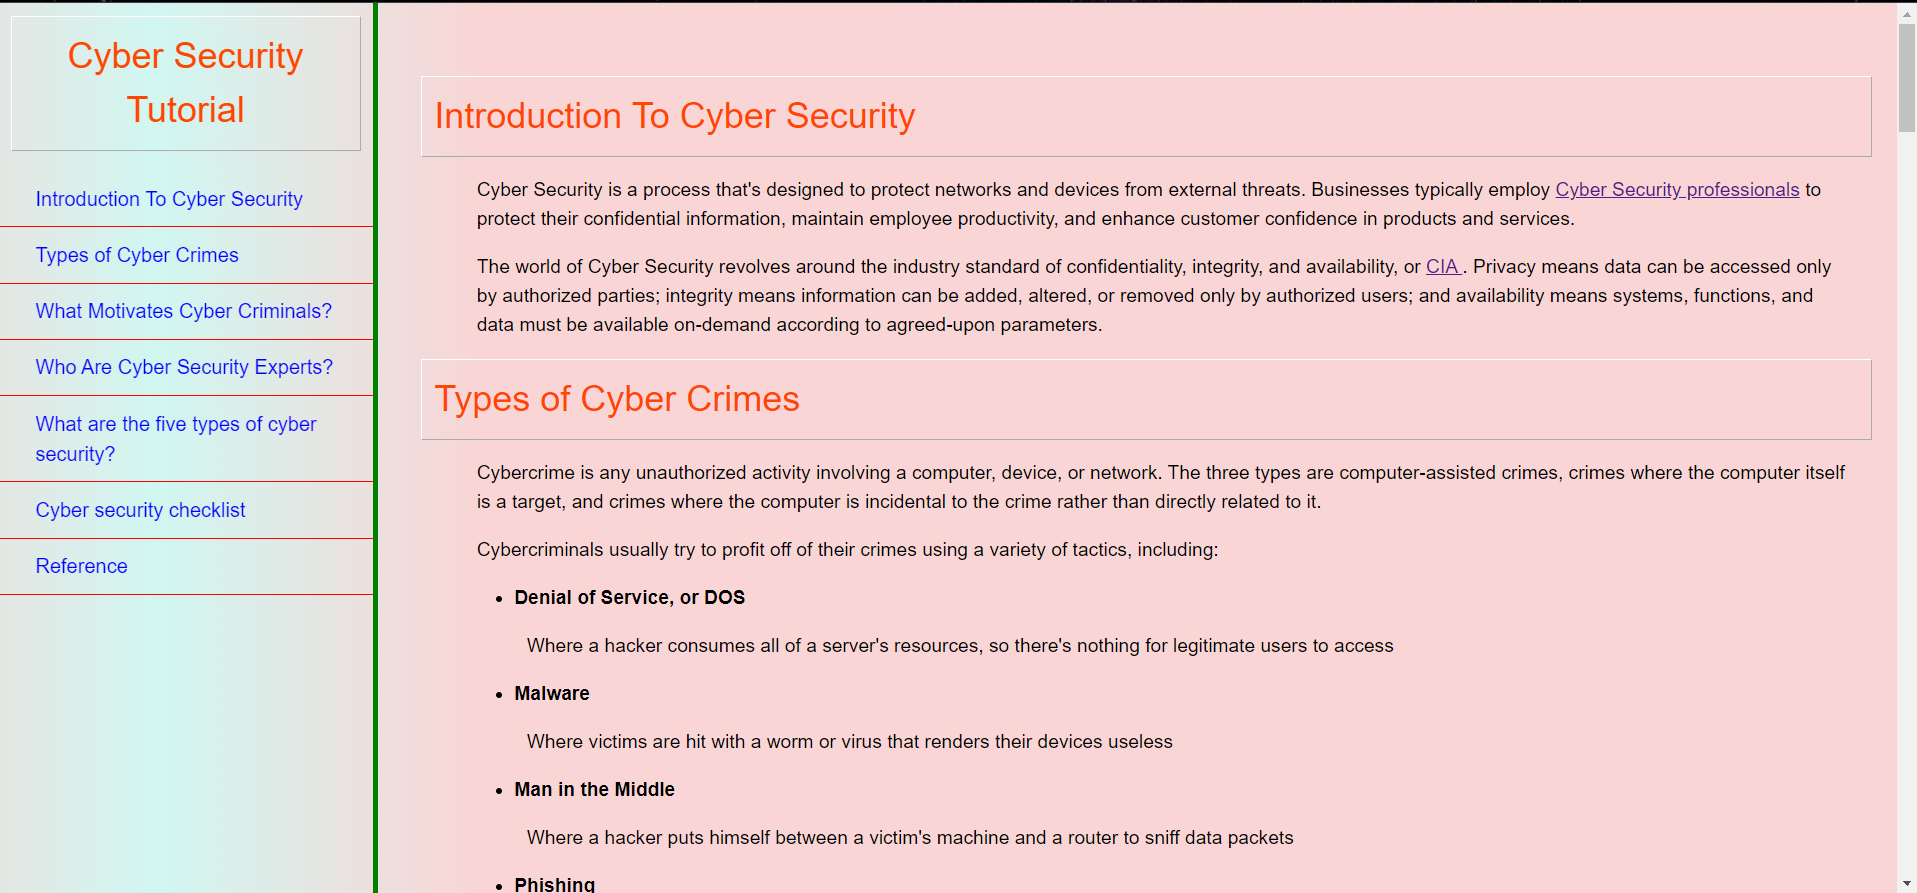The image size is (1917, 893).
Task: Follow the Cyber Security professionals hyperlink
Action: [1676, 190]
